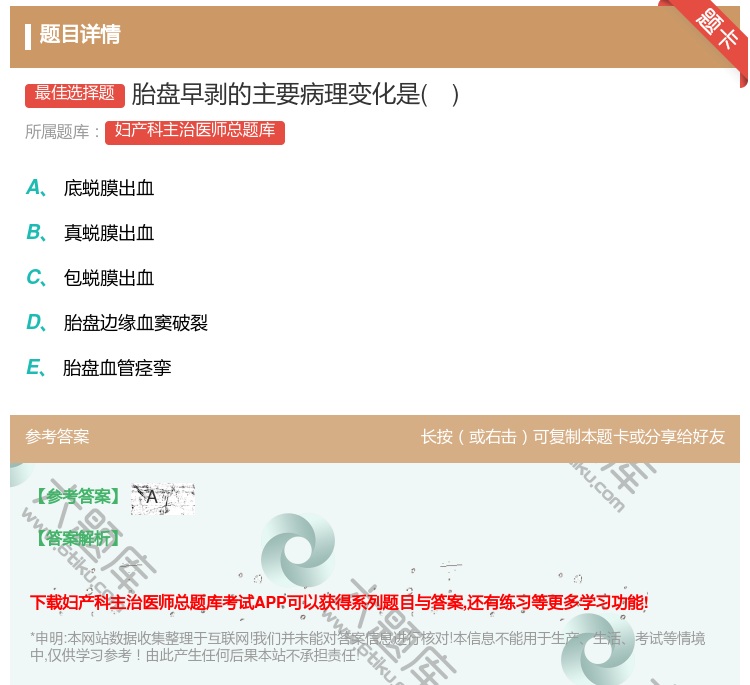Click the swirl logo at the bottom right
This screenshot has height=685, width=750.
(x=598, y=649)
